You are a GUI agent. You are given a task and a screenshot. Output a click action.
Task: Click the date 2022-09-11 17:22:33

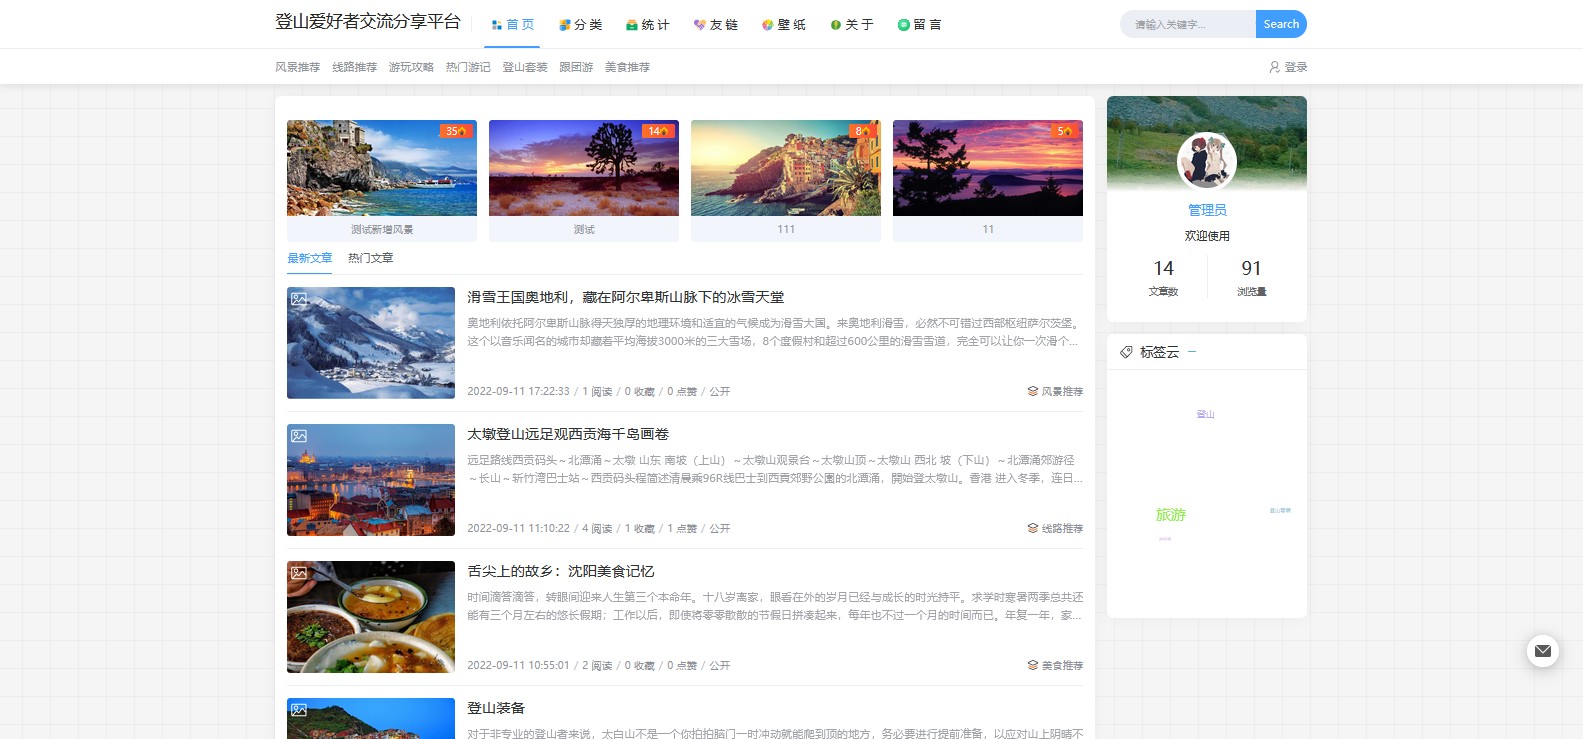point(518,391)
